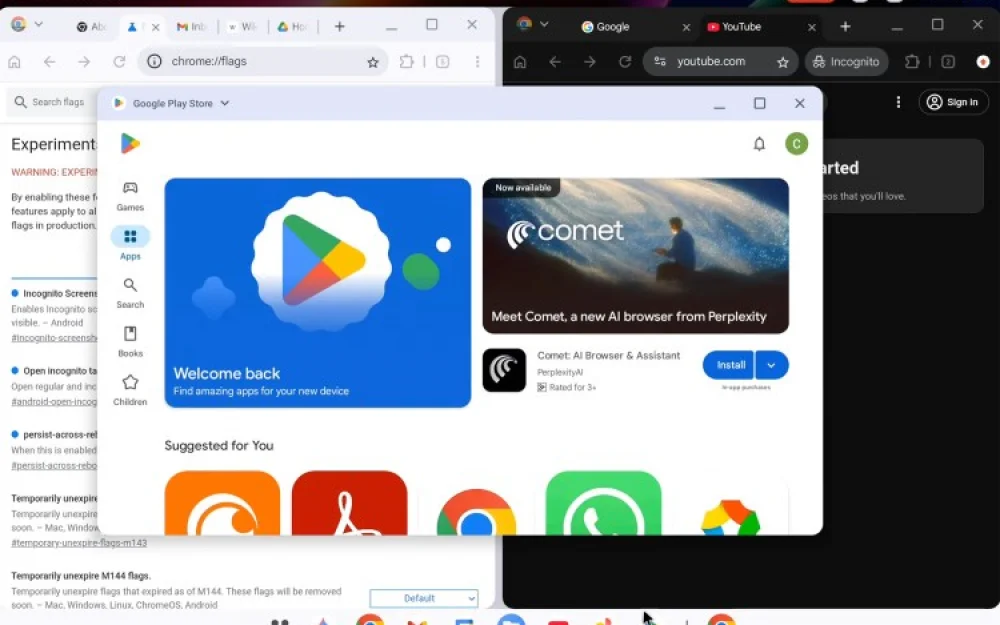Launch Chrome from the taskbar
Viewport: 1000px width, 625px height.
coord(371,619)
